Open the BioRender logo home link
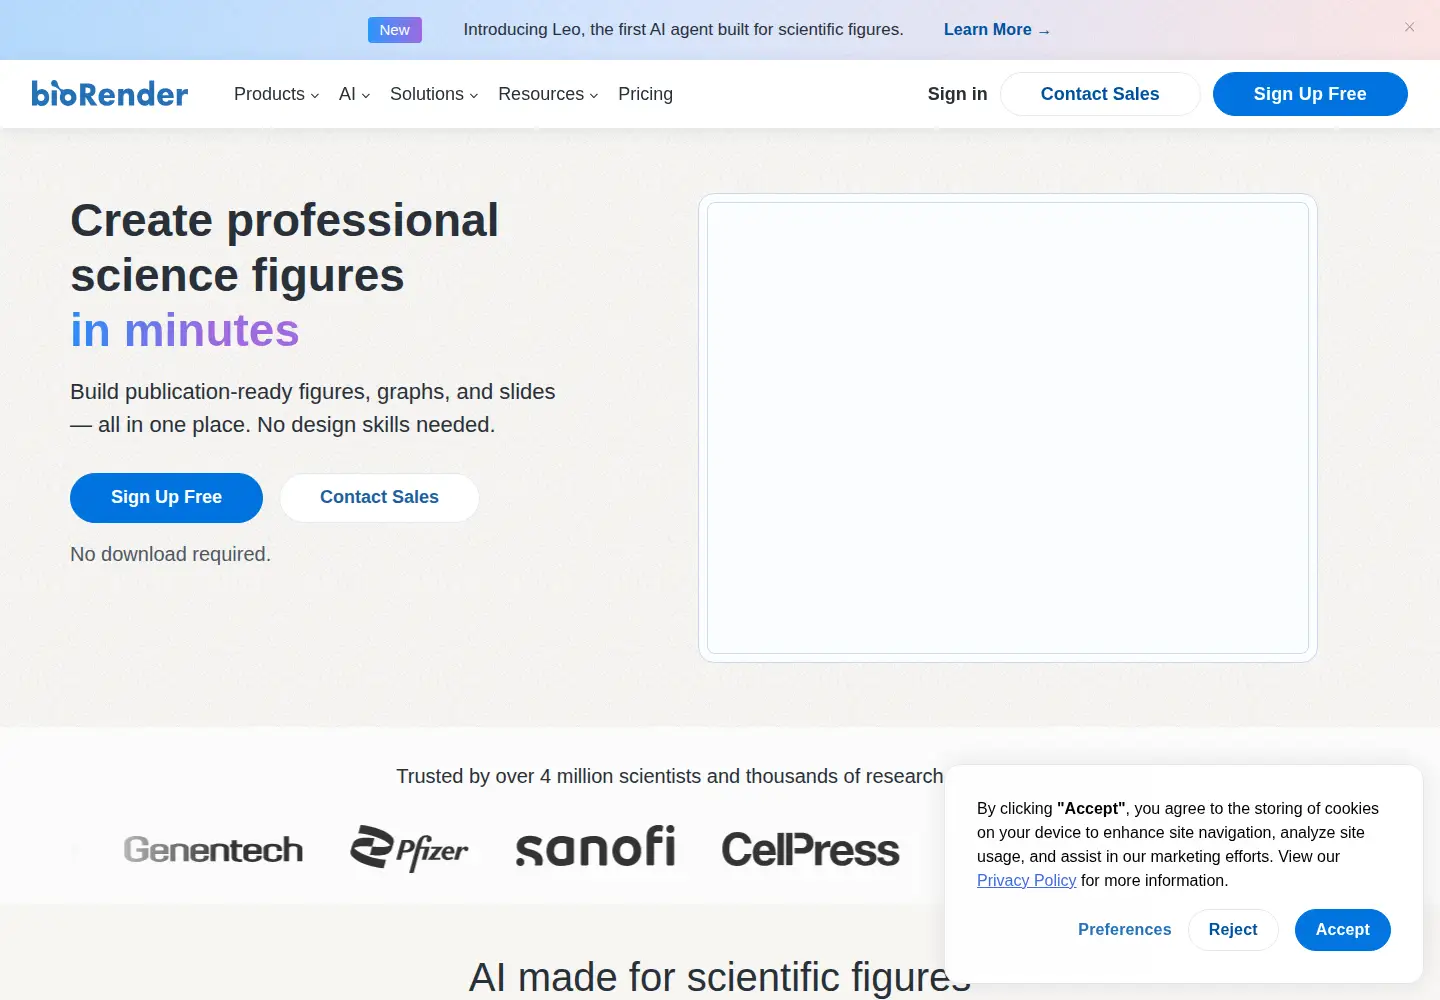Viewport: 1440px width, 1000px height. [x=110, y=94]
